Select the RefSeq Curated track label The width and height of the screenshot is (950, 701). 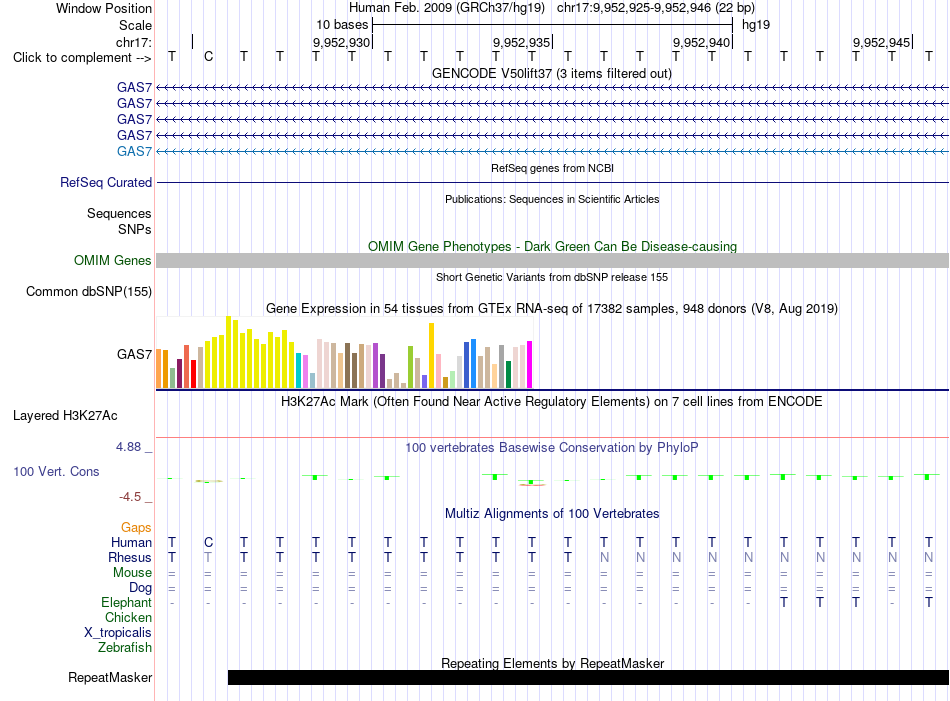pos(106,182)
